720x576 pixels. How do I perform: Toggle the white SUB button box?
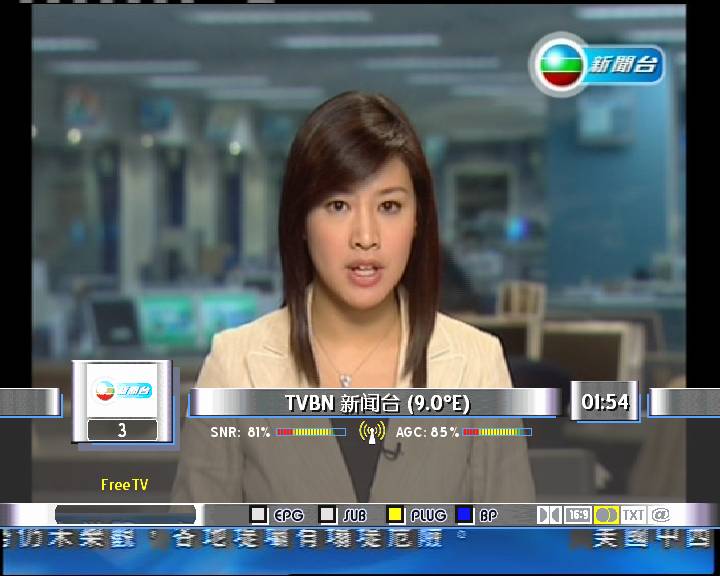pos(327,515)
